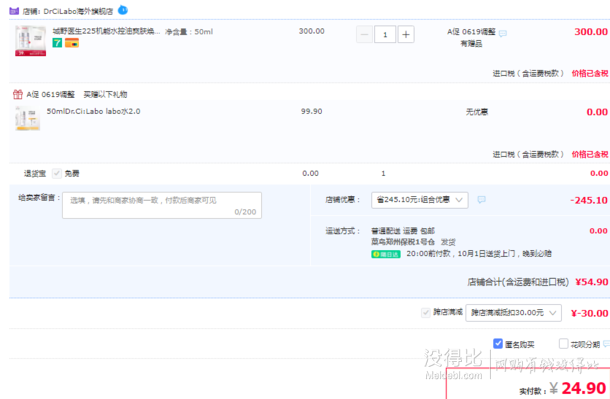Click the orange credit card badge icon
Image resolution: width=610 pixels, height=399 pixels.
[72, 43]
